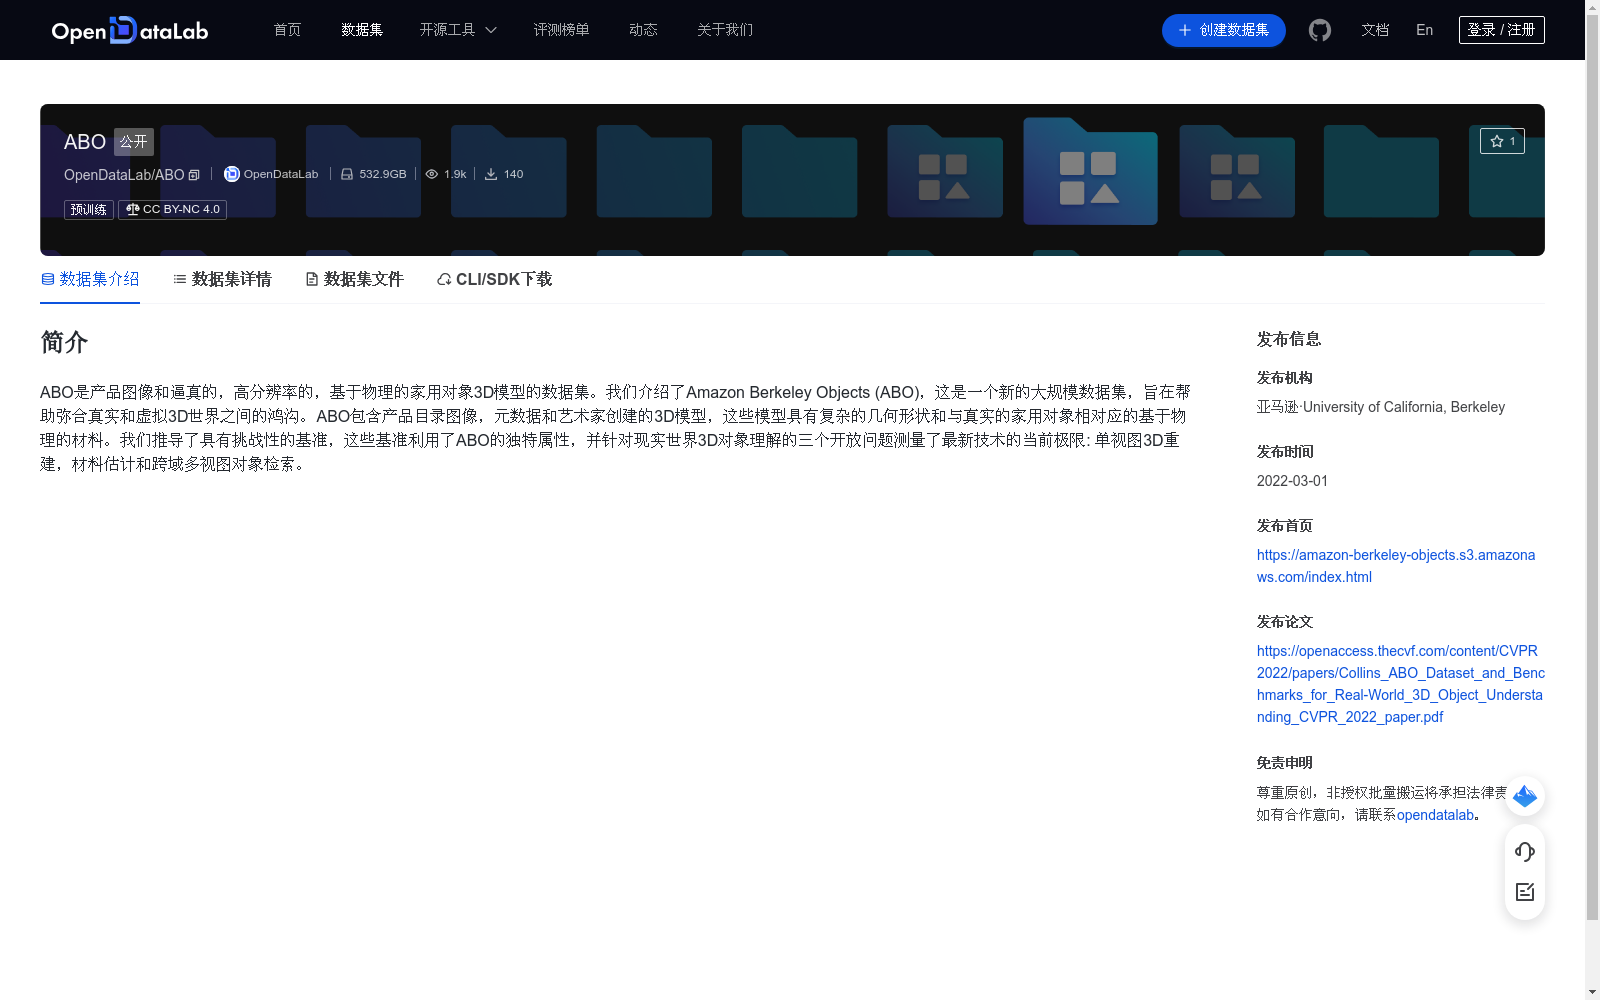
Task: Click the download count icon showing 140
Action: click(491, 174)
